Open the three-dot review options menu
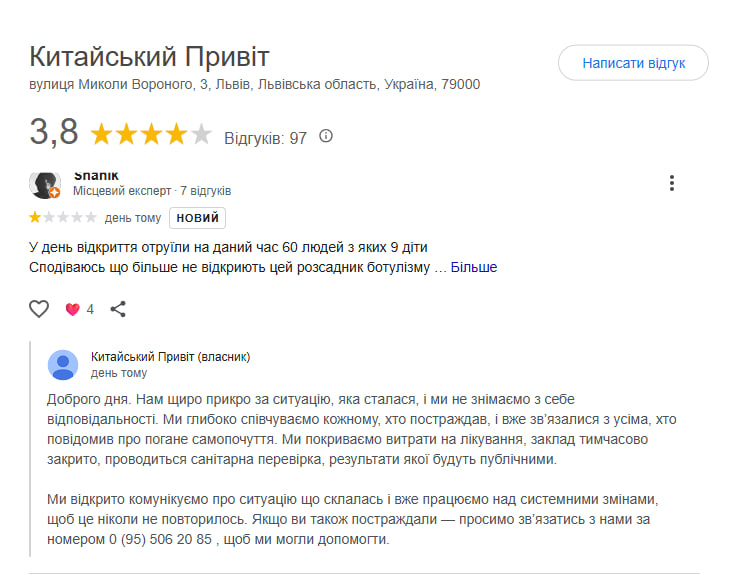The width and height of the screenshot is (750, 576). (672, 183)
